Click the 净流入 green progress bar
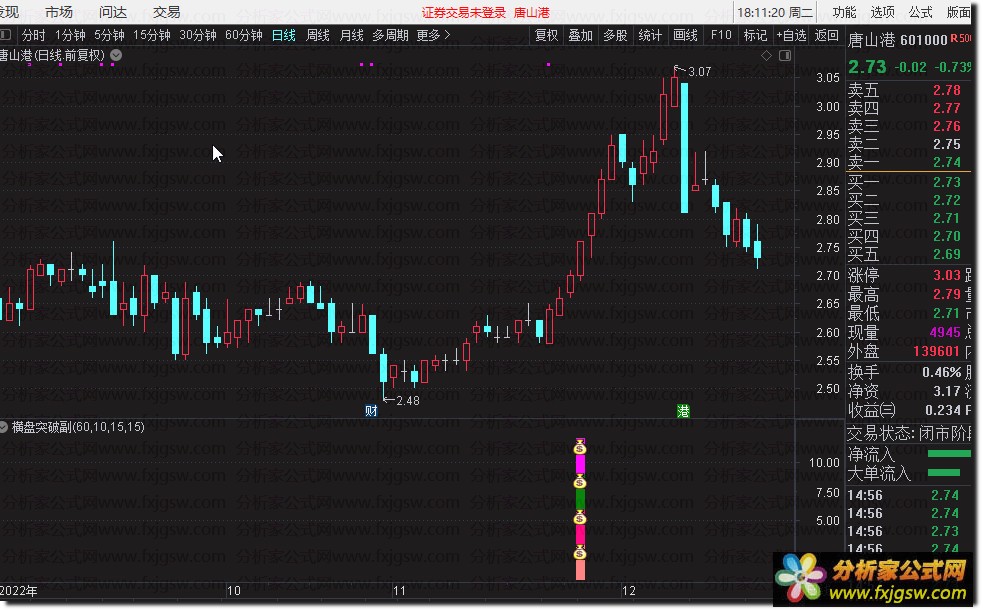Screen dimensions: 983x610 949,454
